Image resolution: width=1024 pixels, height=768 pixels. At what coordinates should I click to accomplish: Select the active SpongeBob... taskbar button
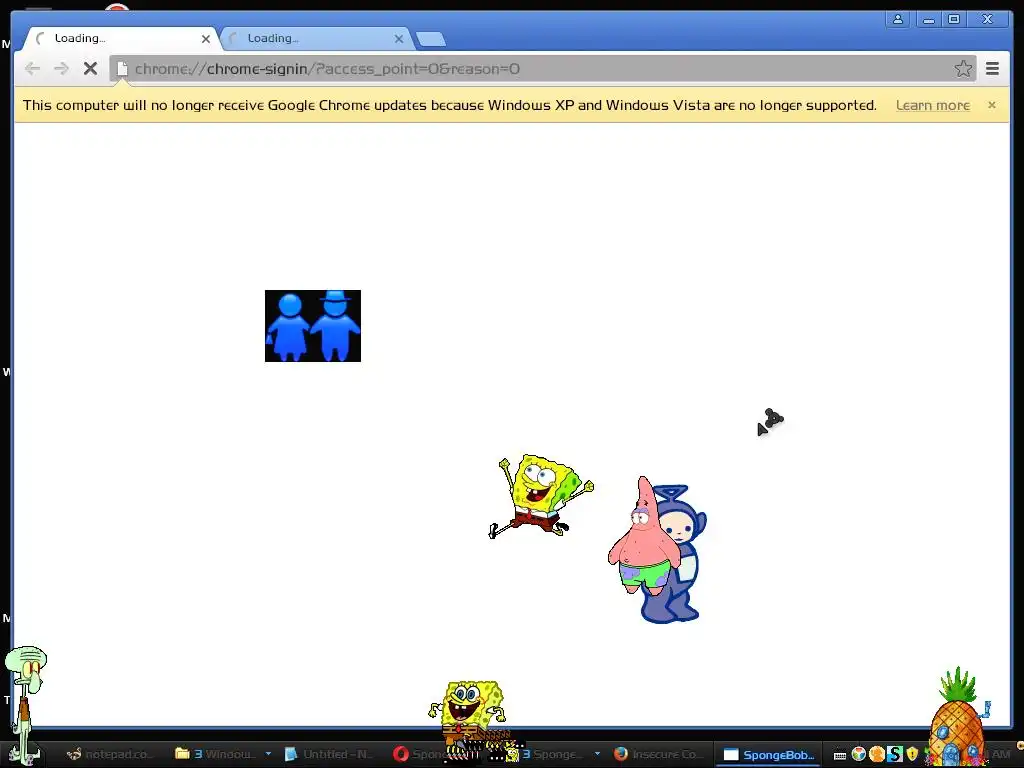tap(769, 755)
